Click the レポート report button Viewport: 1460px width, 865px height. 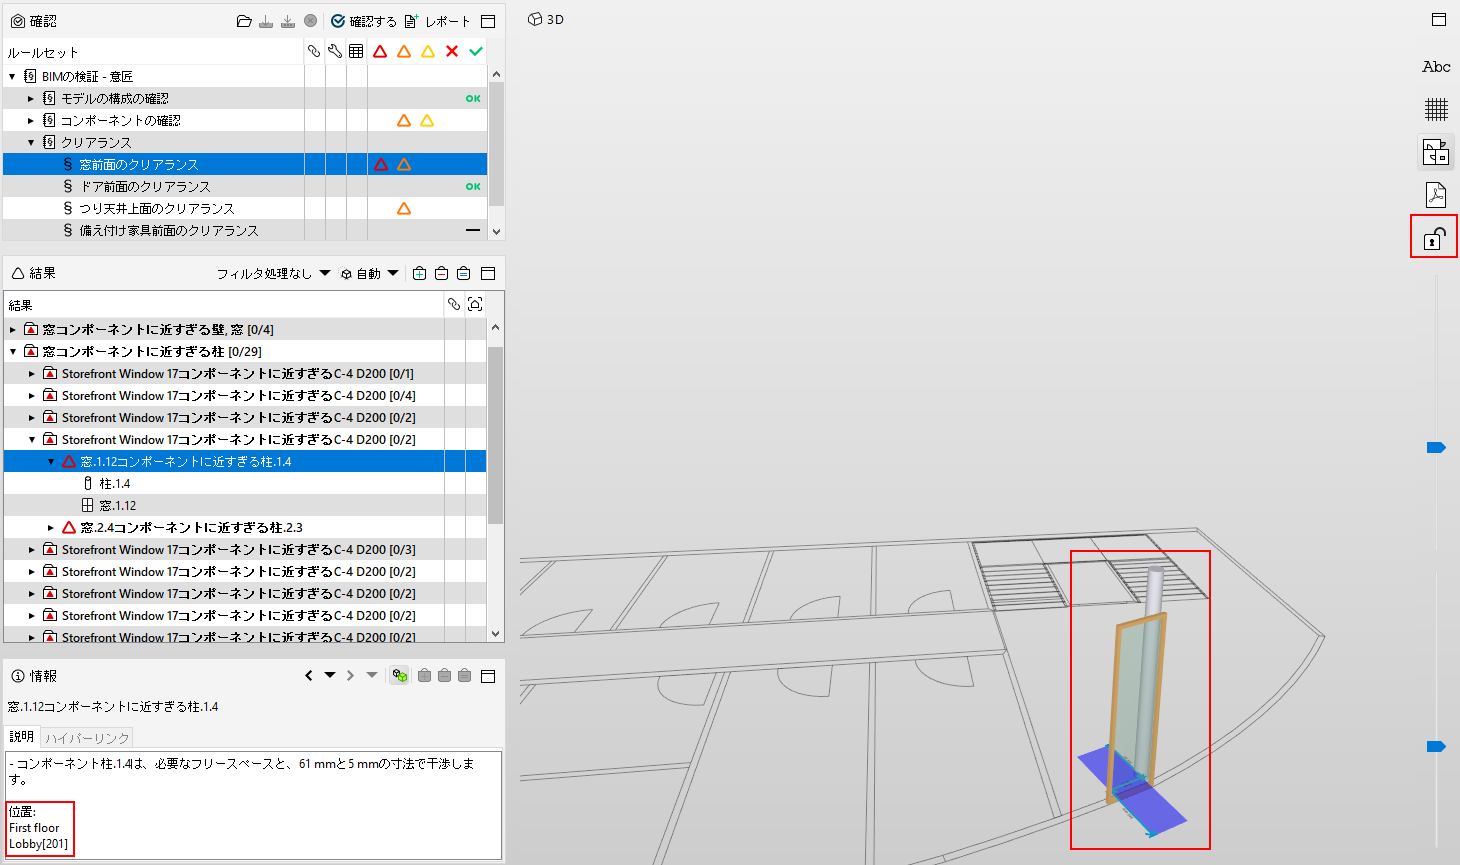tap(437, 21)
